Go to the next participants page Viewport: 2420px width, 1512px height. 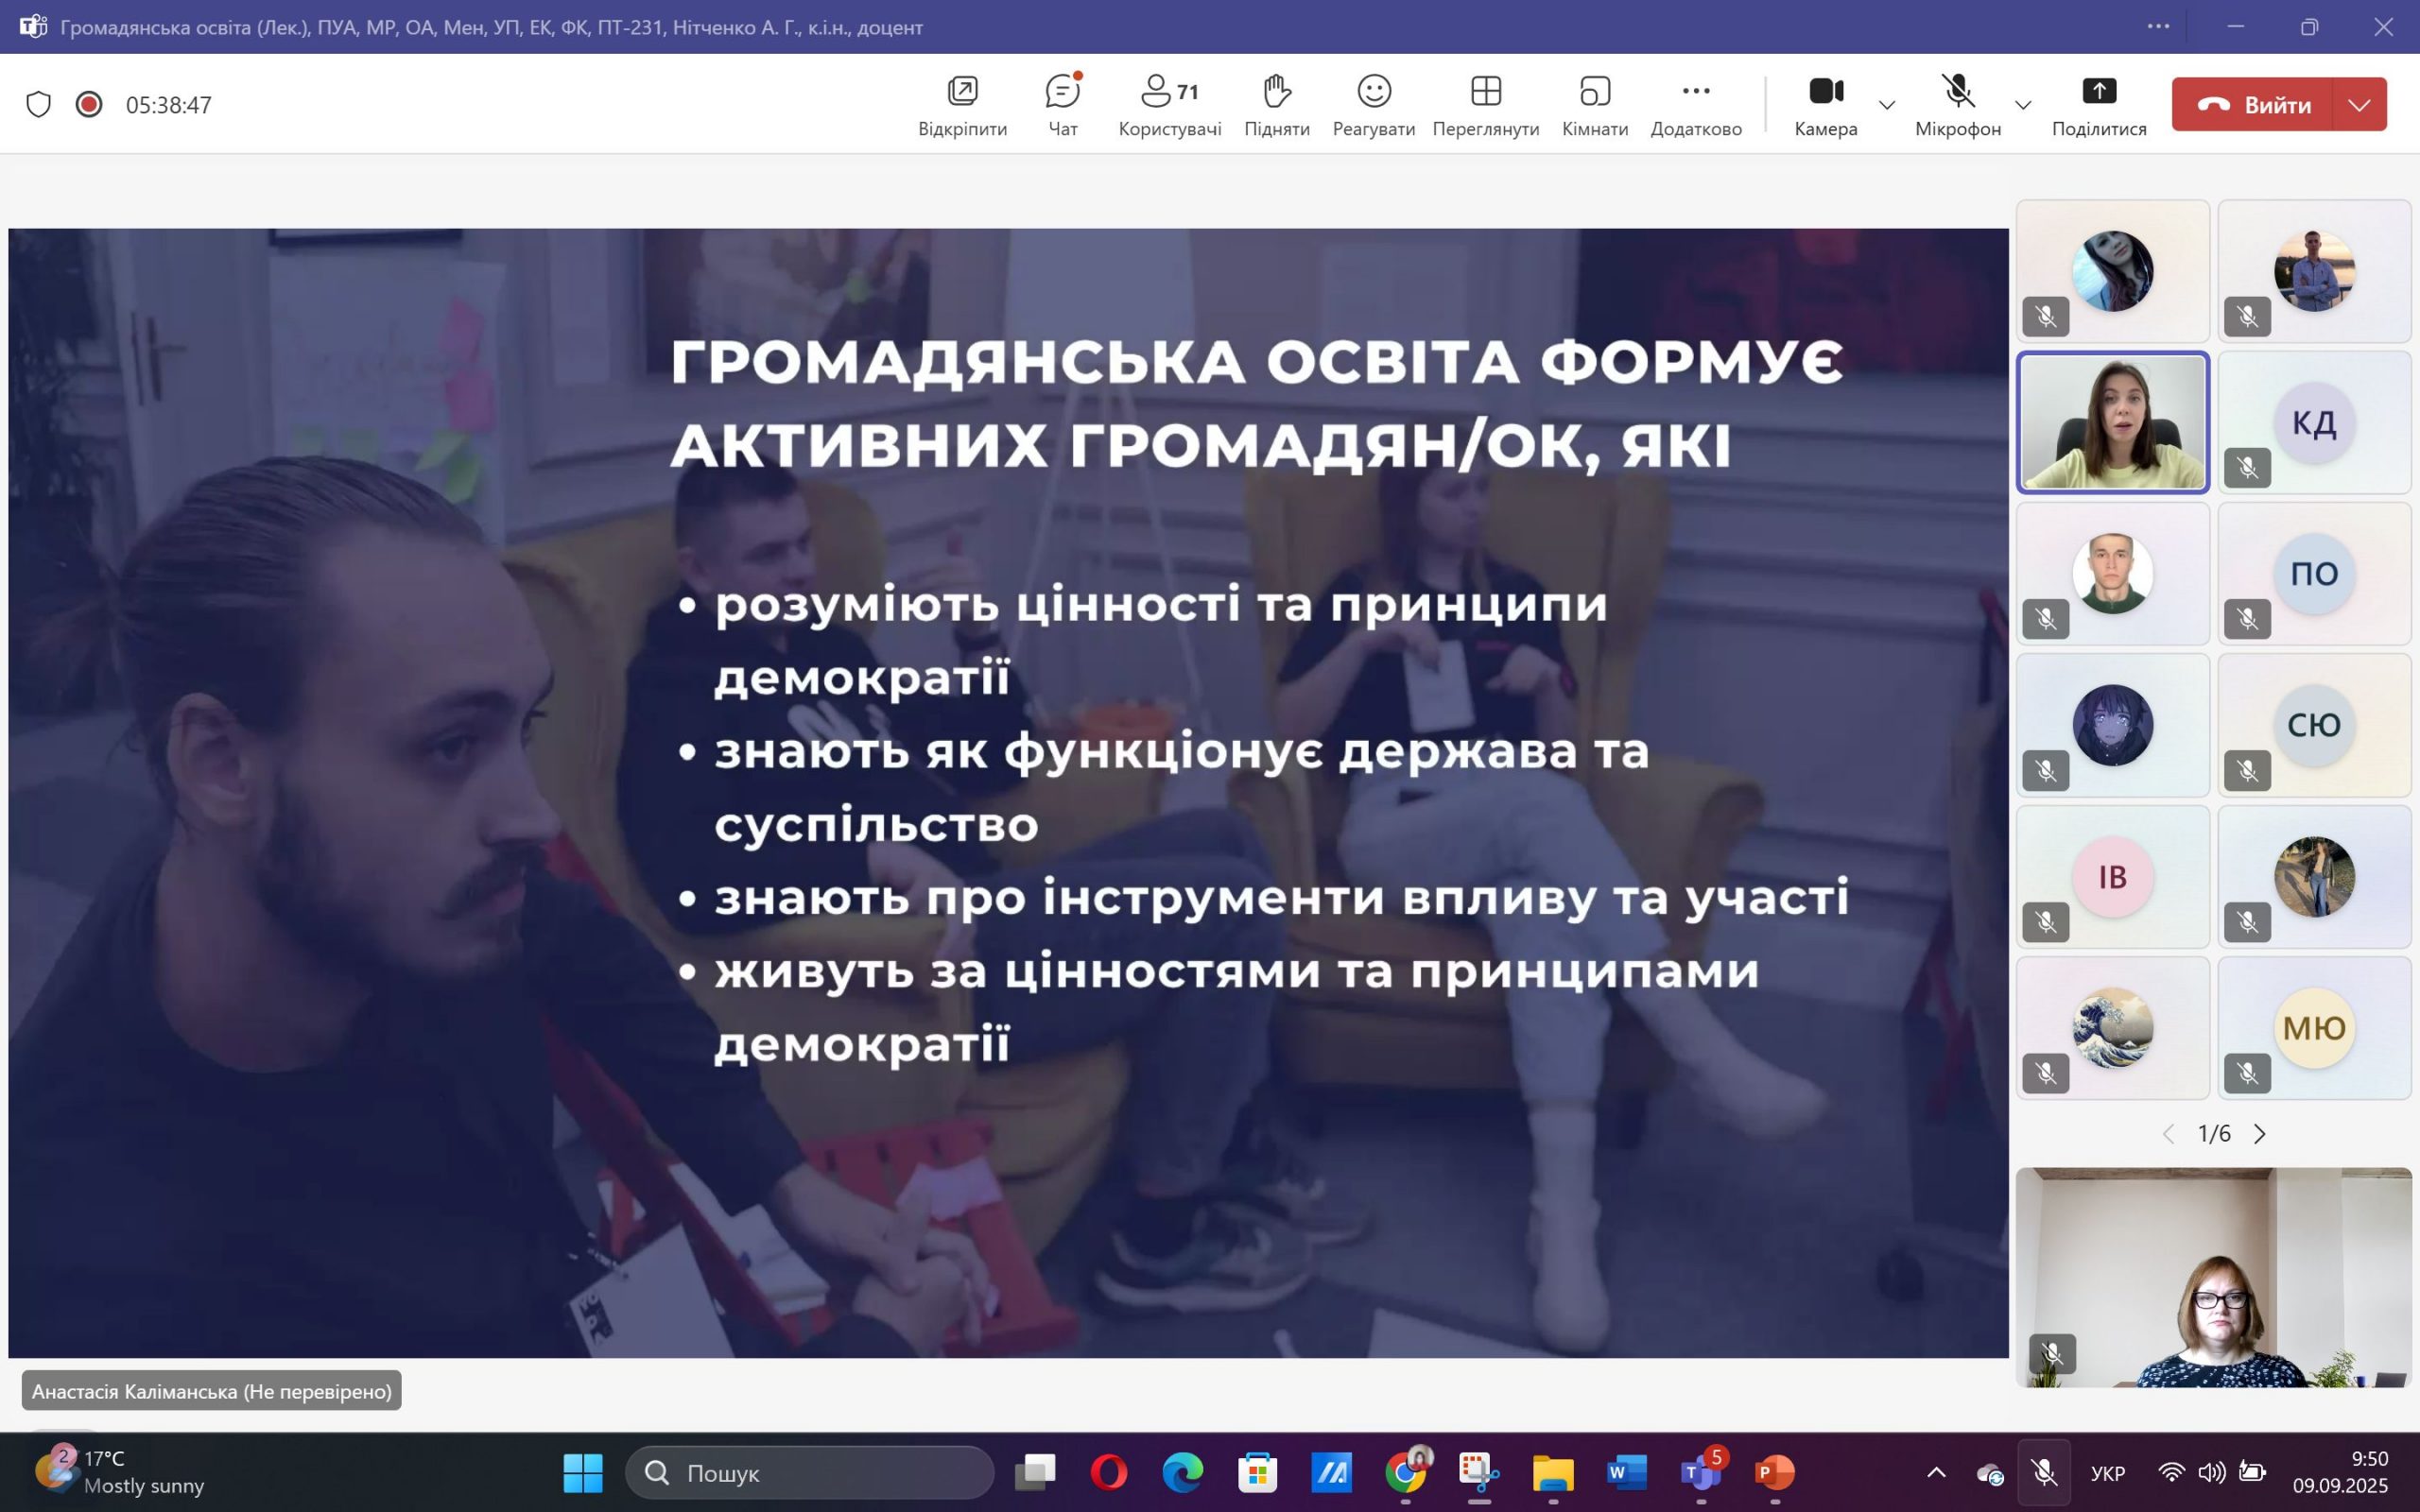2259,1133
